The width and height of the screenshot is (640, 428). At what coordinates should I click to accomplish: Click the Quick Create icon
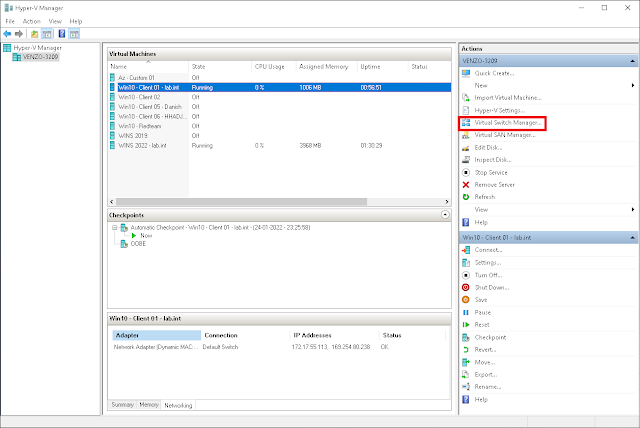tap(466, 73)
